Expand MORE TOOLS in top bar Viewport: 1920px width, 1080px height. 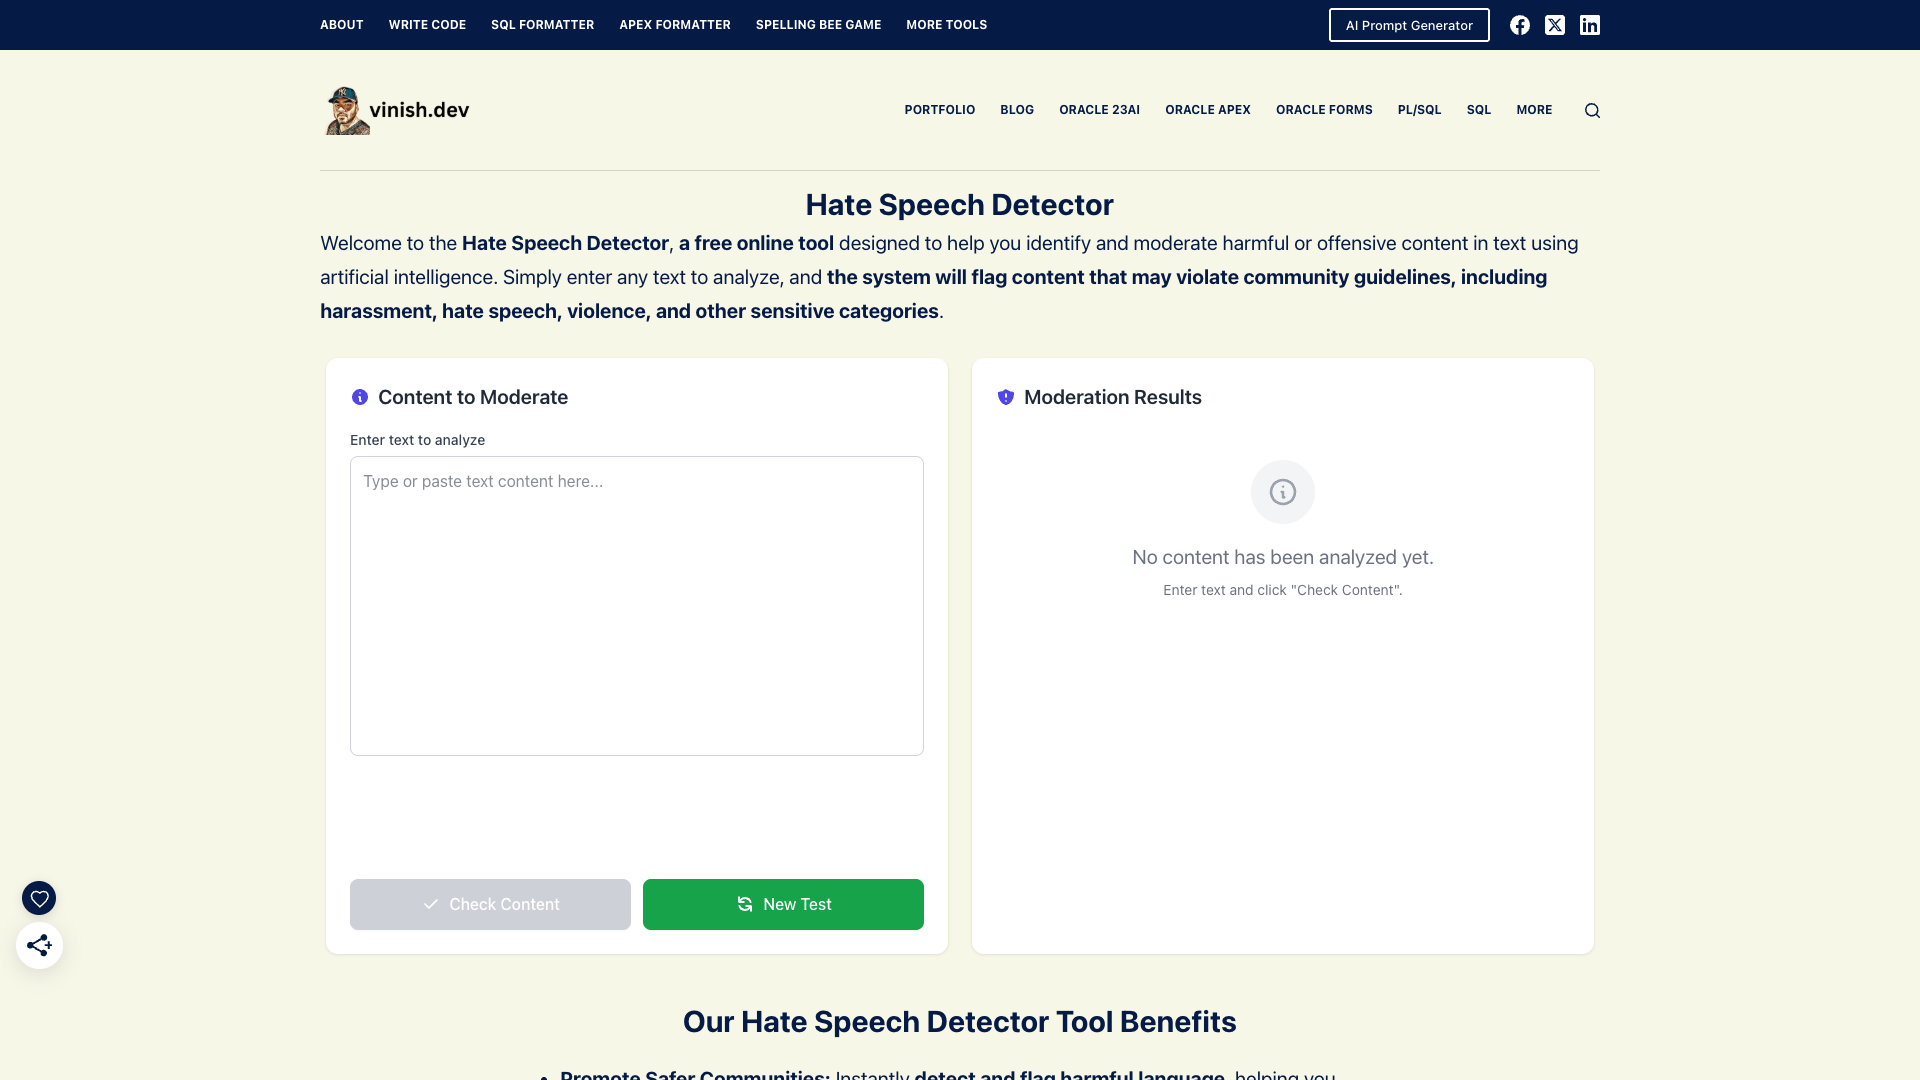coord(946,25)
